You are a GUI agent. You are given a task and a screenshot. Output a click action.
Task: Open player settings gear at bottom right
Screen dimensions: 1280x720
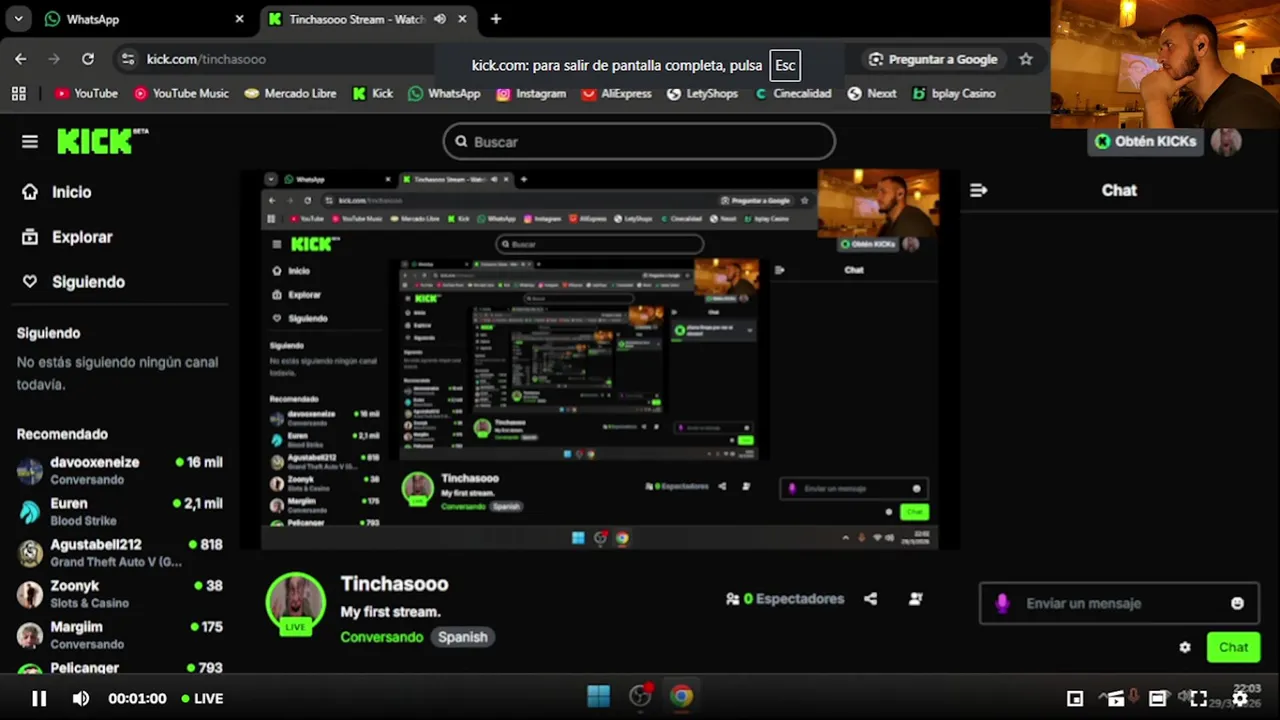click(1240, 699)
